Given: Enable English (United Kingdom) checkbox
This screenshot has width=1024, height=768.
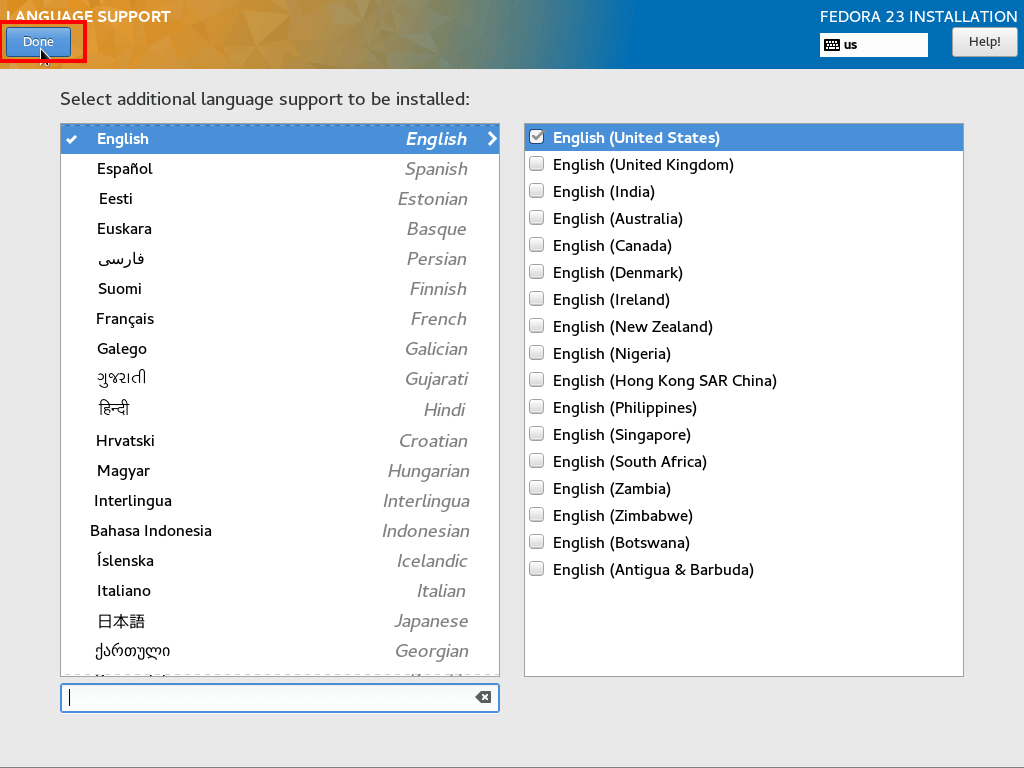Looking at the screenshot, I should (x=537, y=164).
